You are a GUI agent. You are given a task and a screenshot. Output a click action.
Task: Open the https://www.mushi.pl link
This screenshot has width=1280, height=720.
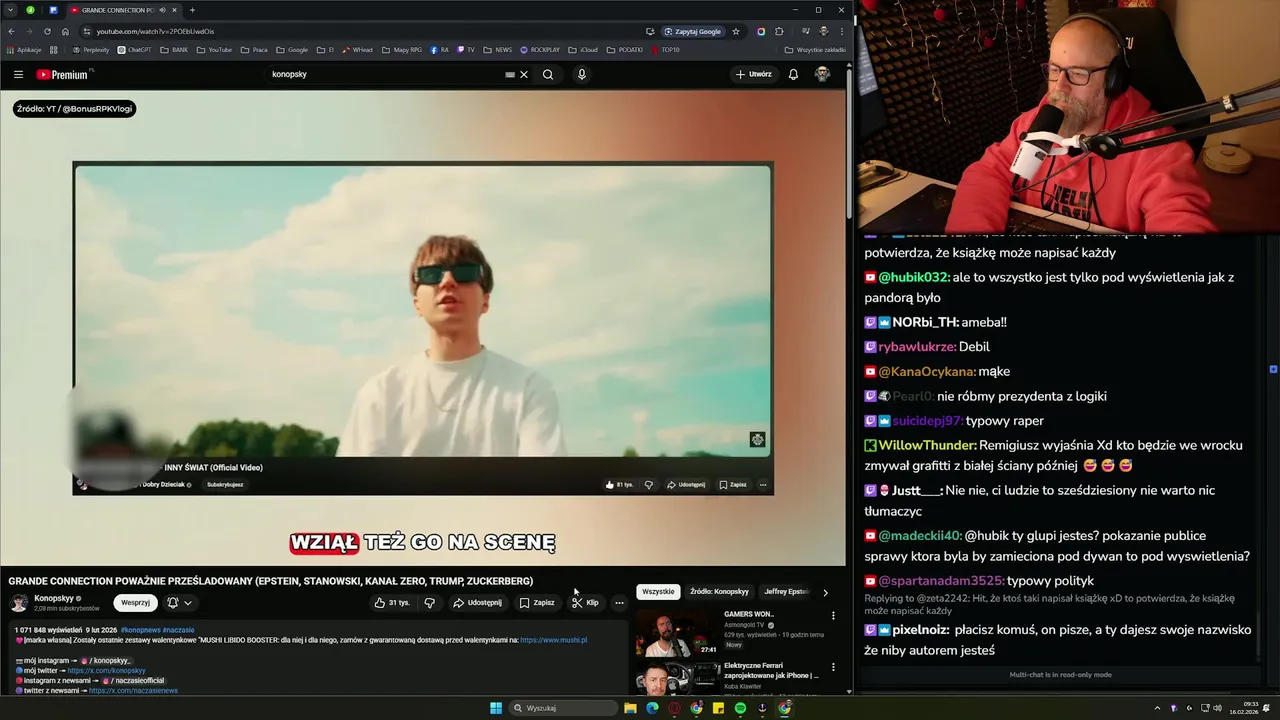(553, 640)
